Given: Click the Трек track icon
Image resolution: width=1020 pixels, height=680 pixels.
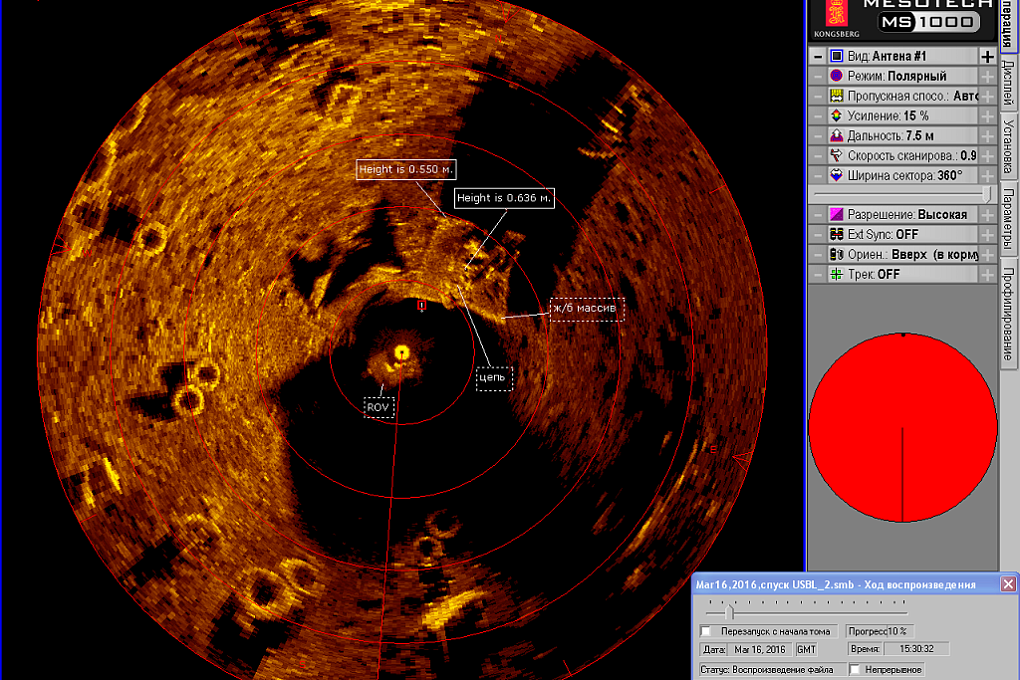Looking at the screenshot, I should click(837, 275).
